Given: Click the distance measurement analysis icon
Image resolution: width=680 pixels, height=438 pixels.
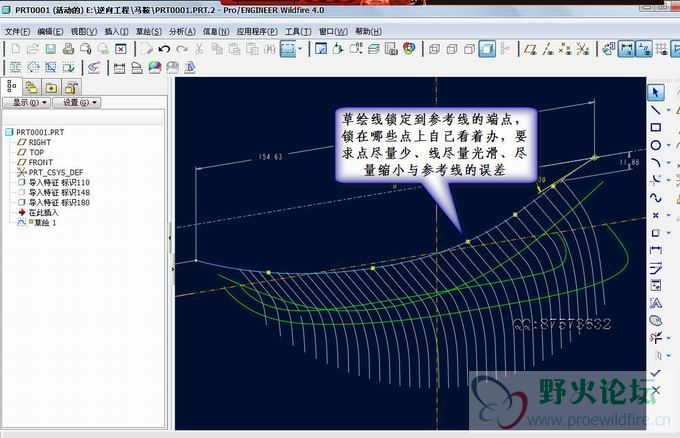Looking at the screenshot, I should coord(119,68).
